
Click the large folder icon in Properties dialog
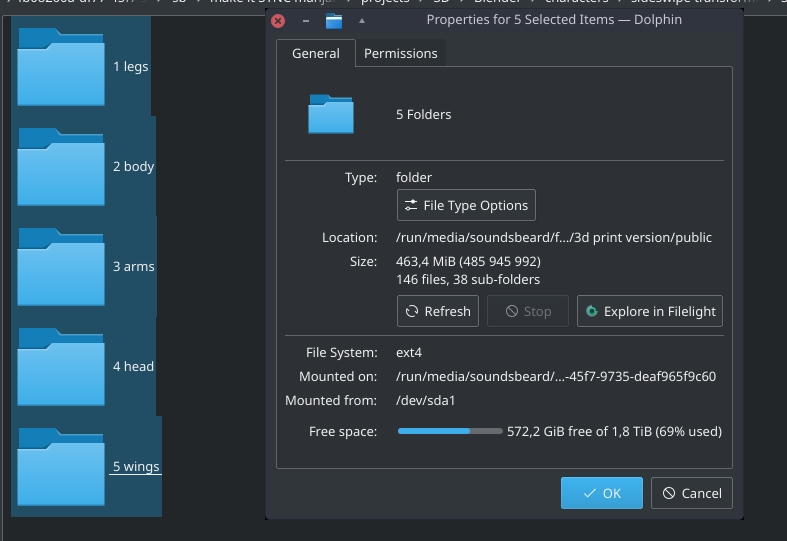tap(331, 114)
